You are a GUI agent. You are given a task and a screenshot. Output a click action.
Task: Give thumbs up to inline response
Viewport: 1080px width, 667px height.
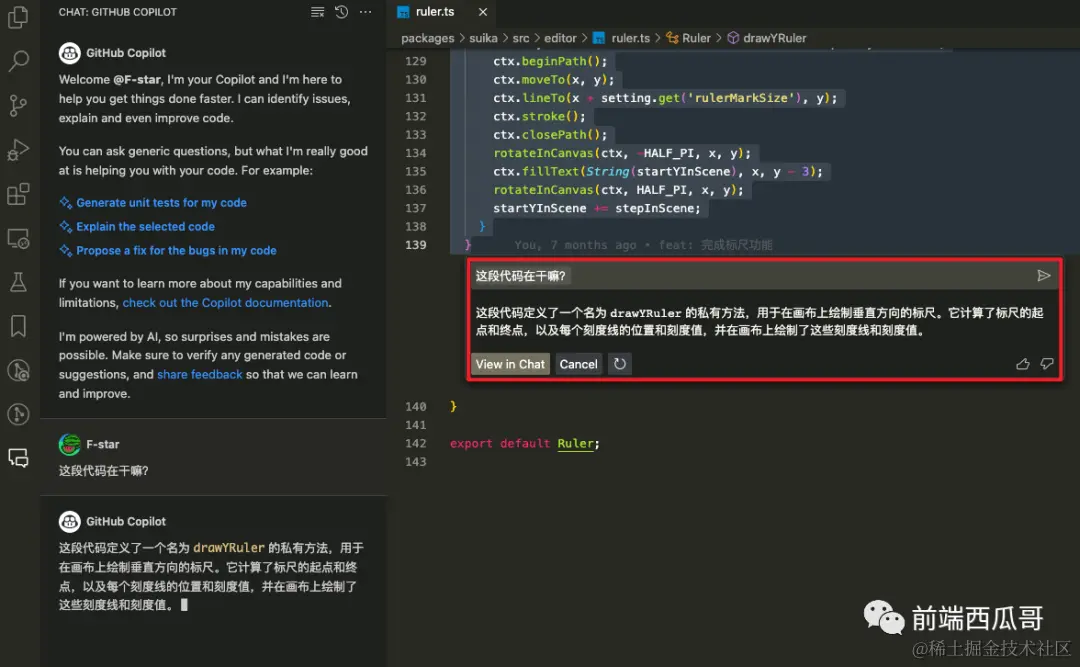tap(1023, 364)
